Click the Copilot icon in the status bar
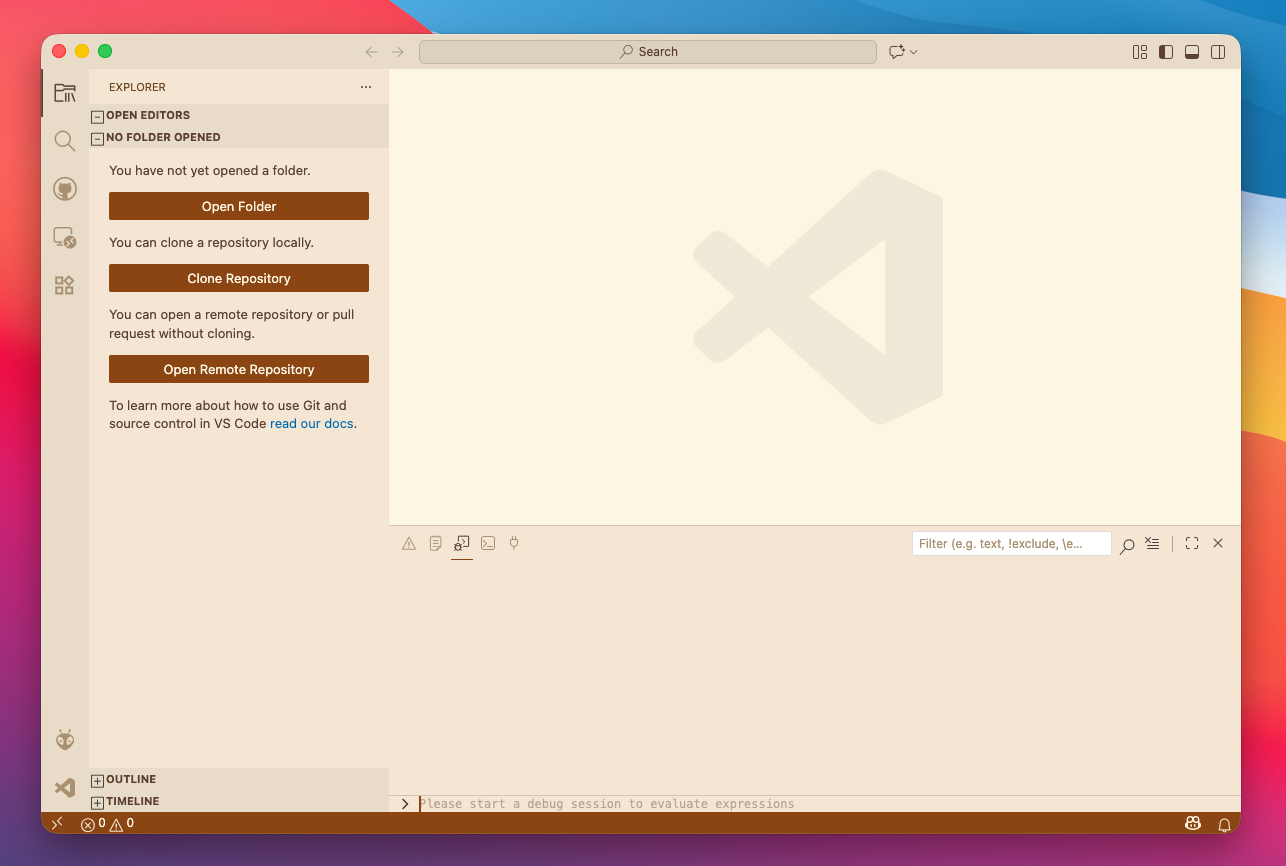1286x866 pixels. [x=1193, y=823]
